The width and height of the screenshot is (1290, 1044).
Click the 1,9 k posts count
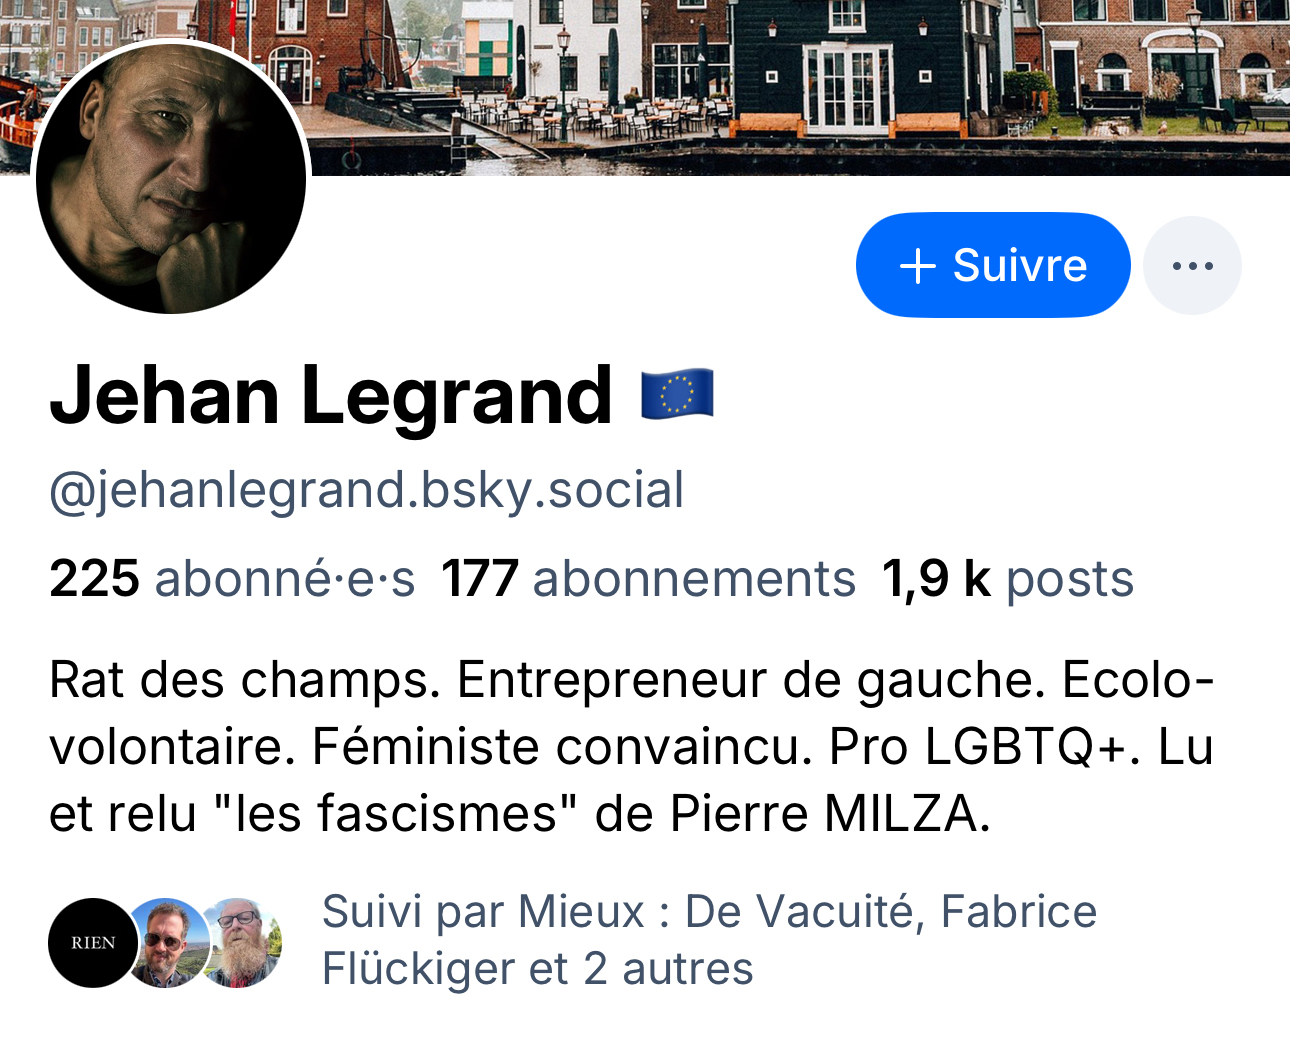coord(1007,579)
